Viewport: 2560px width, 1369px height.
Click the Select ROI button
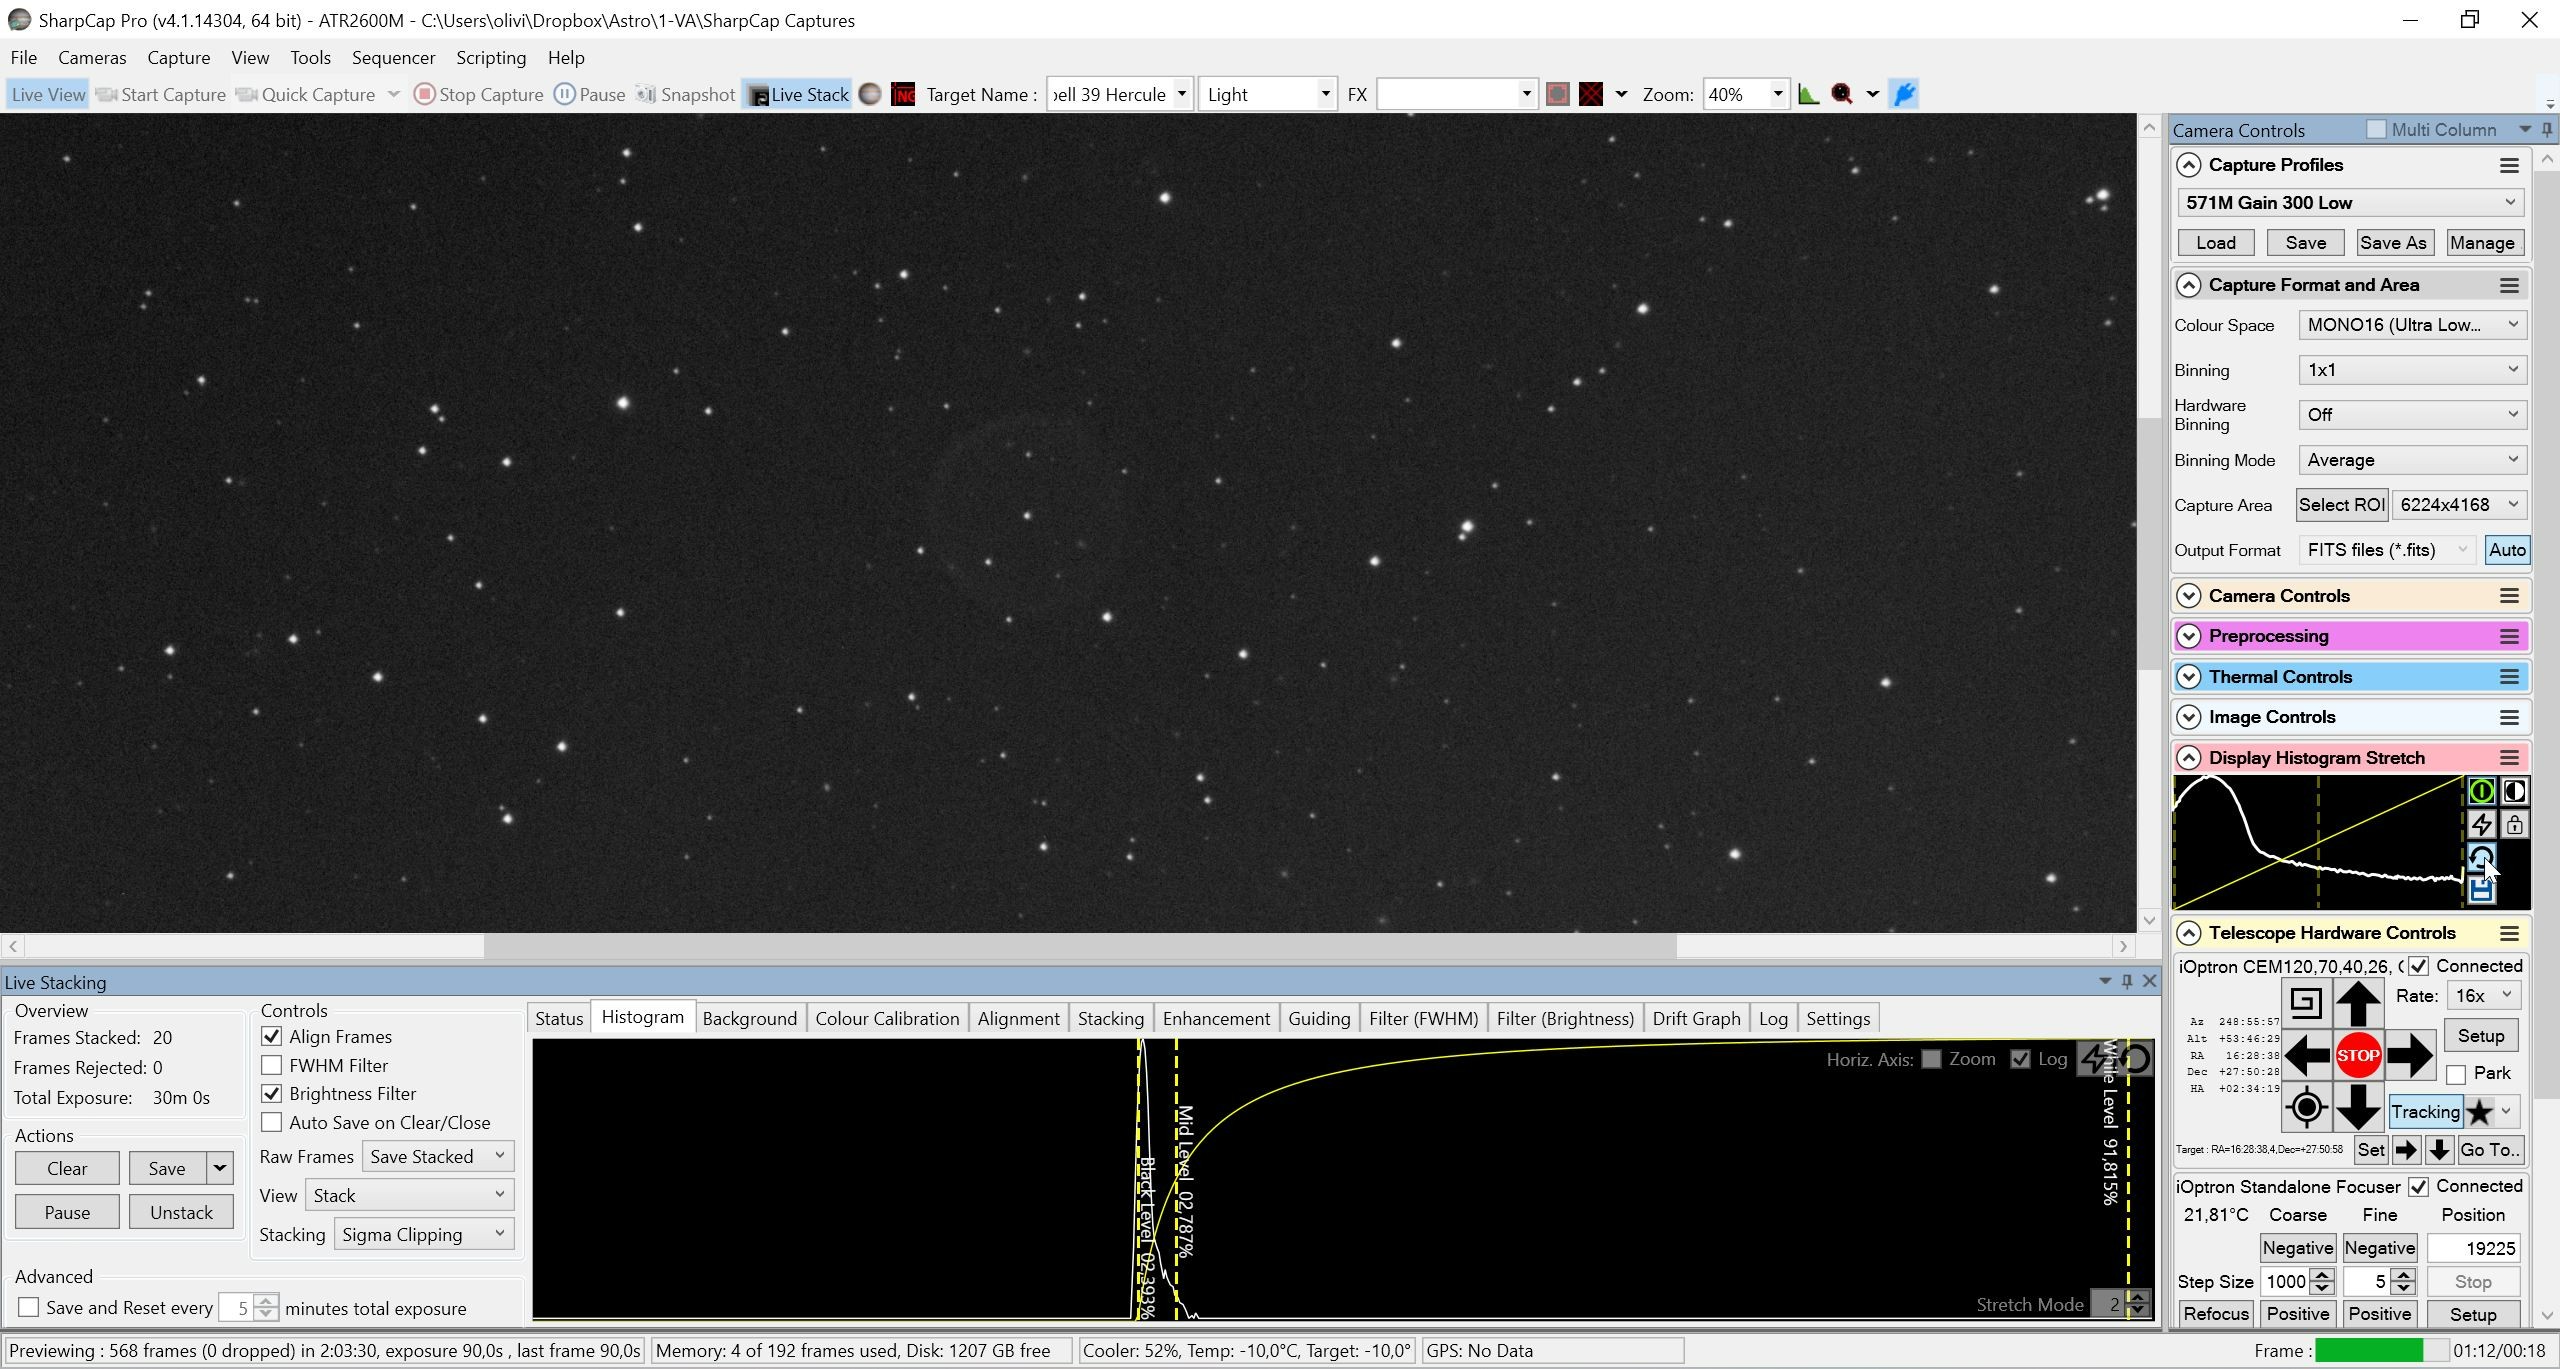(2341, 505)
